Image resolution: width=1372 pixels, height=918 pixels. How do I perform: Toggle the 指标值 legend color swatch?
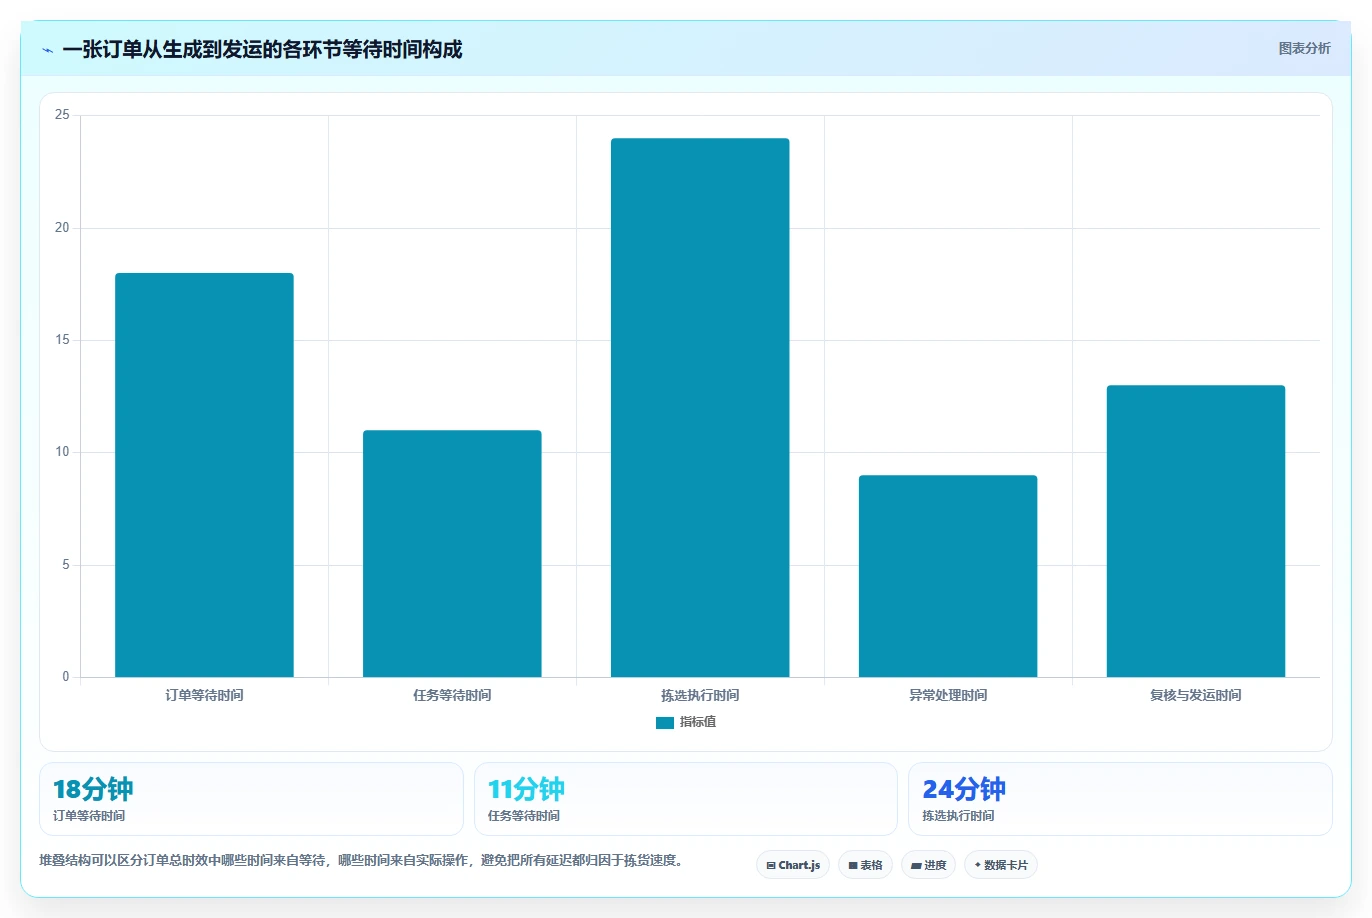pyautogui.click(x=664, y=722)
